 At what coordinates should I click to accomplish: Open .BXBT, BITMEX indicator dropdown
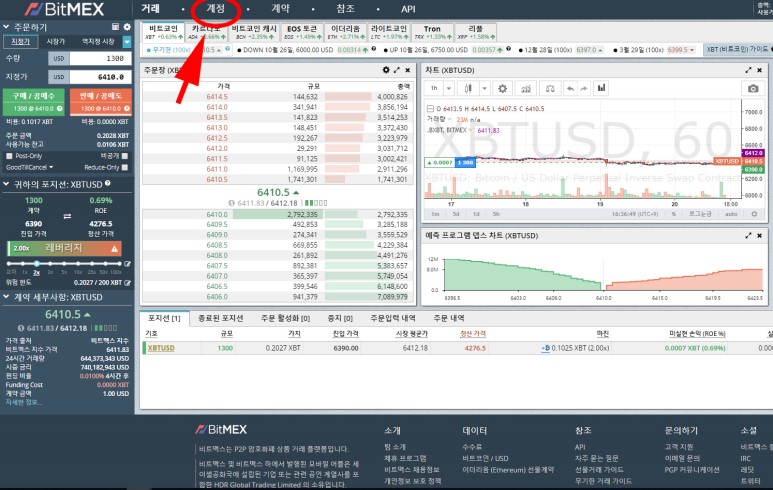point(471,130)
